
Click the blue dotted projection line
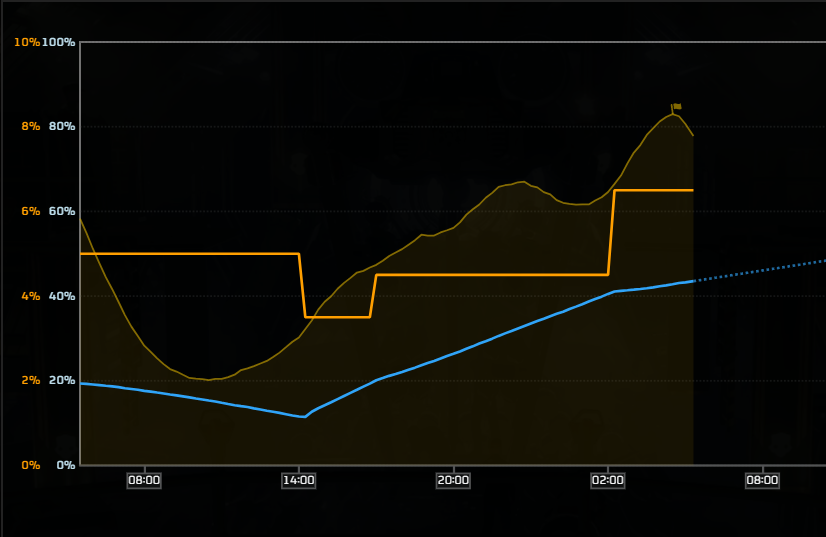click(760, 271)
